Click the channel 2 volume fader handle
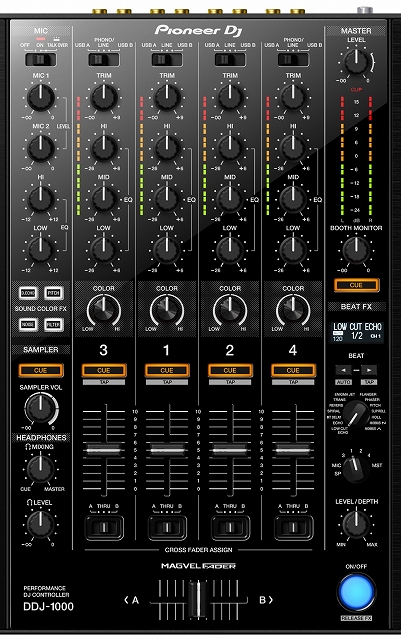401x640 pixels. [x=230, y=451]
